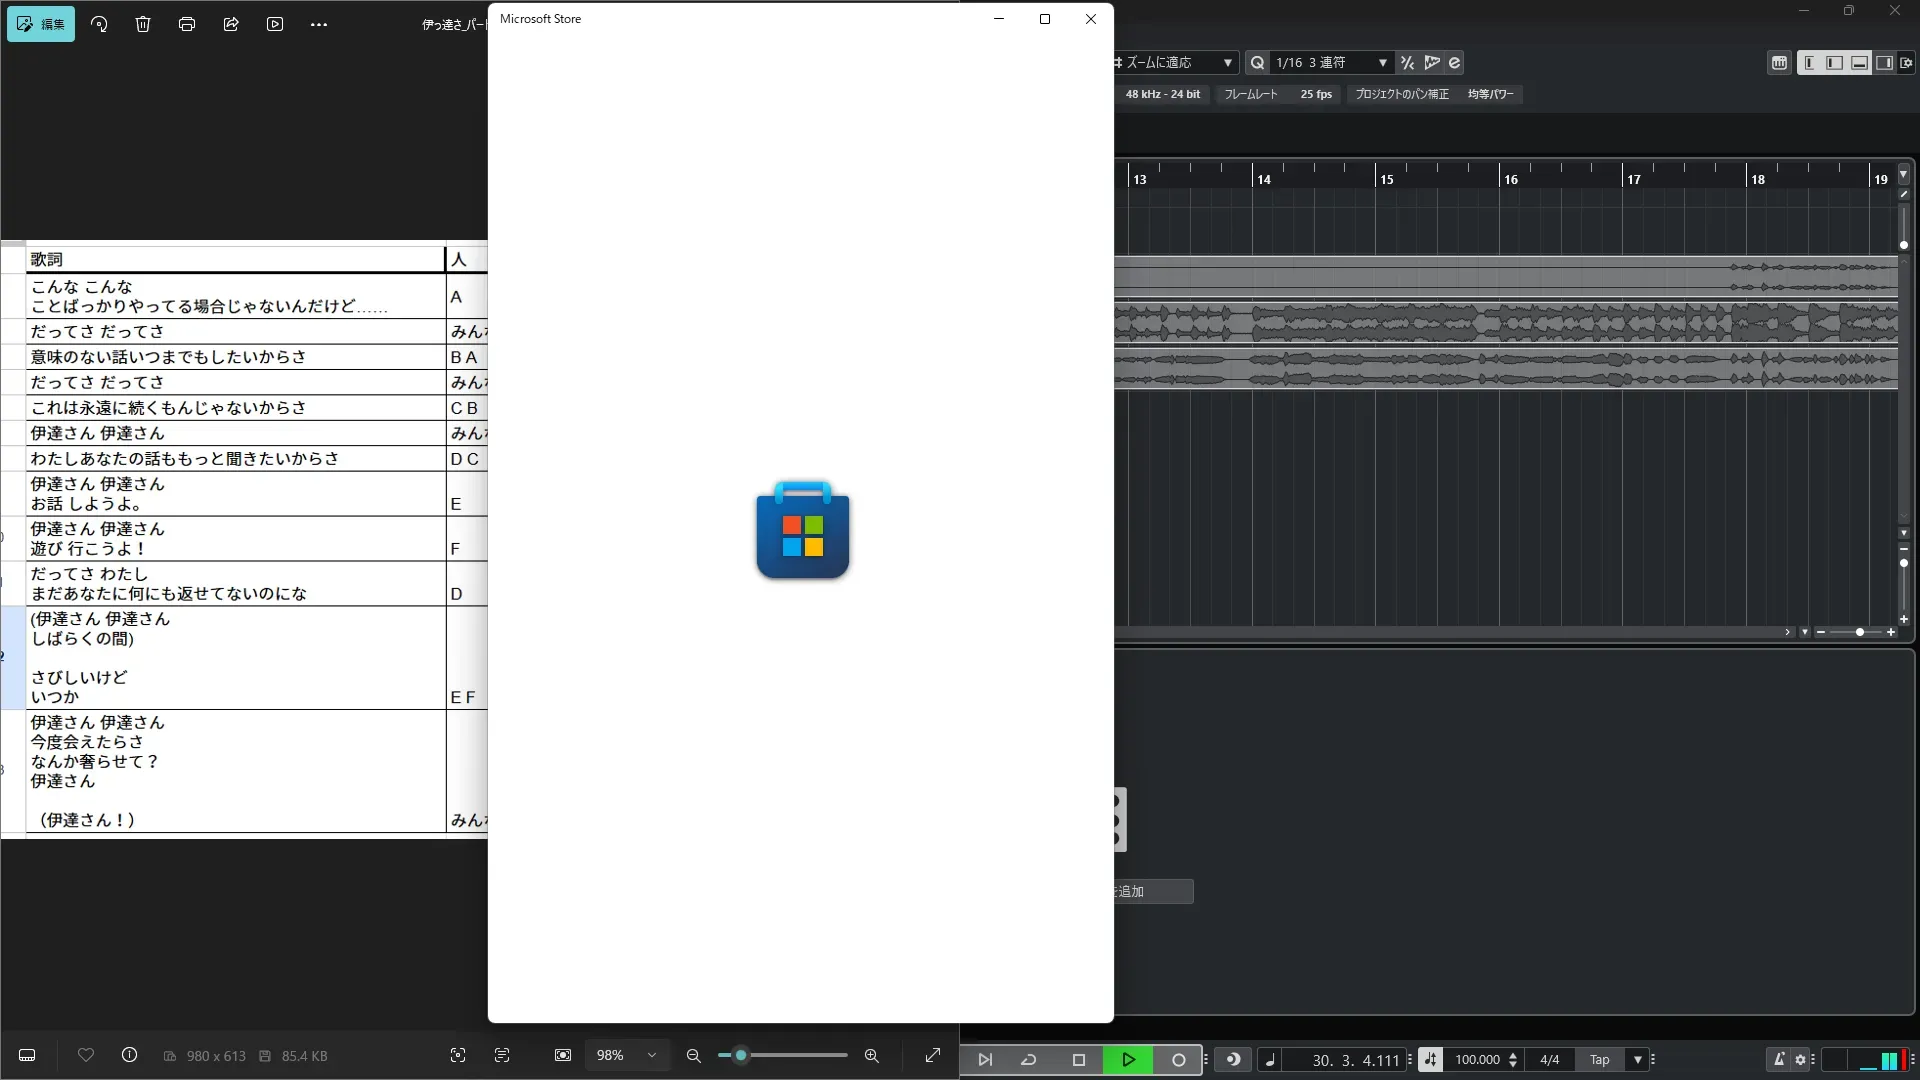Click the 編集 edit button in Photos

(x=41, y=24)
